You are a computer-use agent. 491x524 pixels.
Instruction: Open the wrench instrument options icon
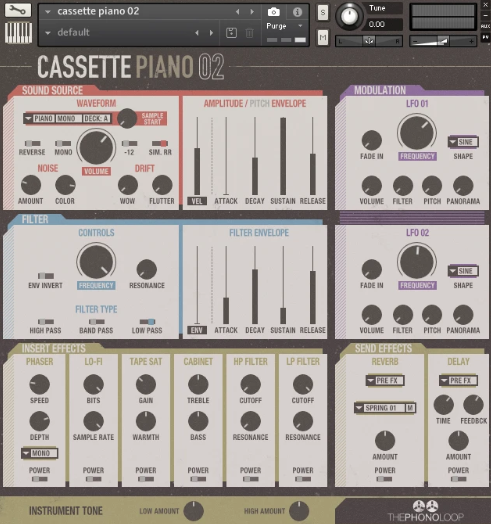click(18, 10)
